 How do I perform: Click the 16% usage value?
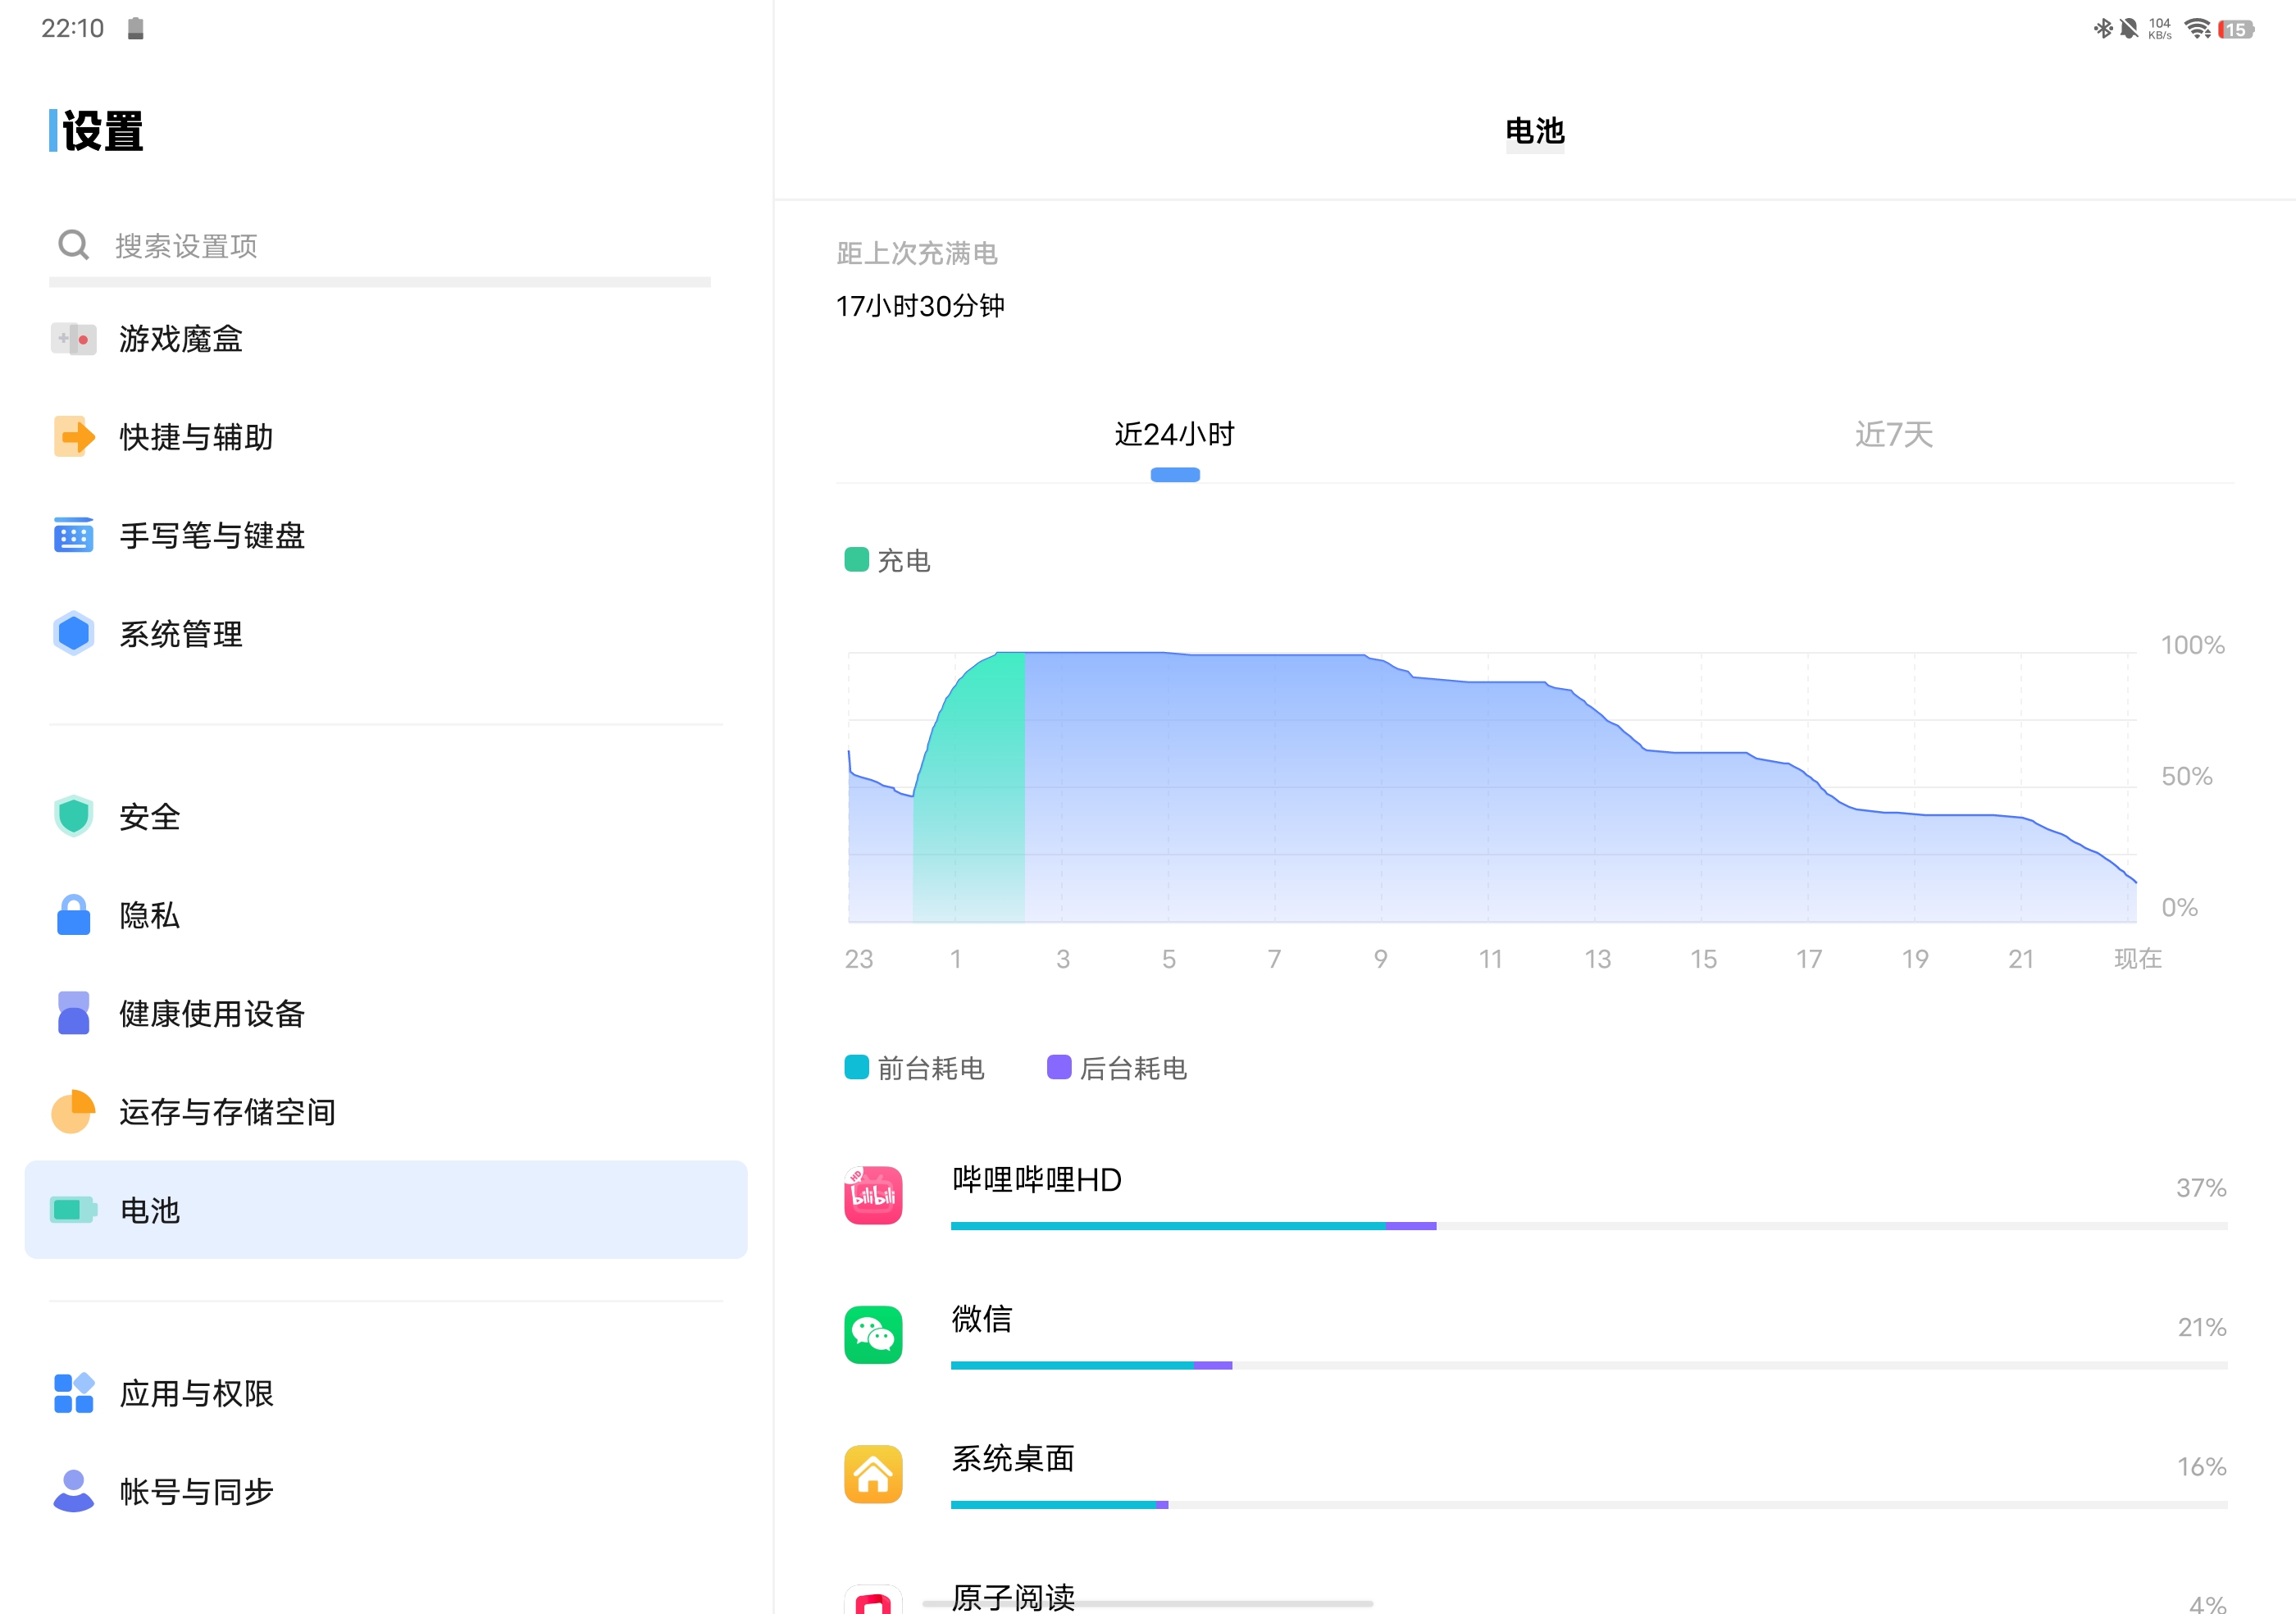click(2202, 1467)
